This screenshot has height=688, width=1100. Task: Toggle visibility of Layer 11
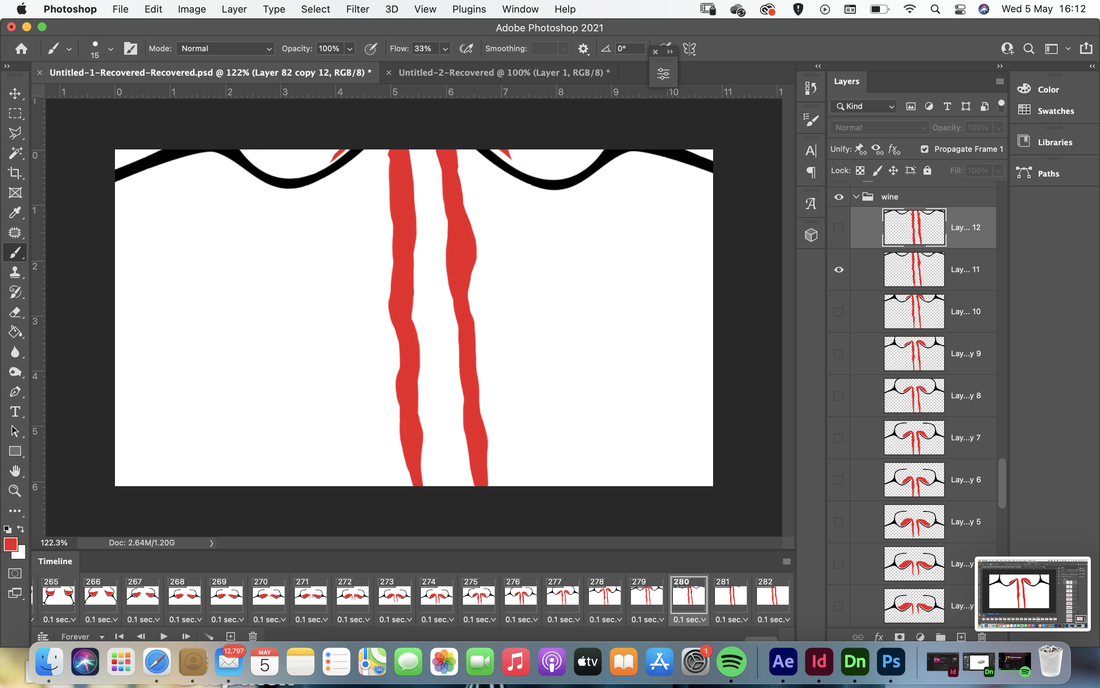[838, 269]
